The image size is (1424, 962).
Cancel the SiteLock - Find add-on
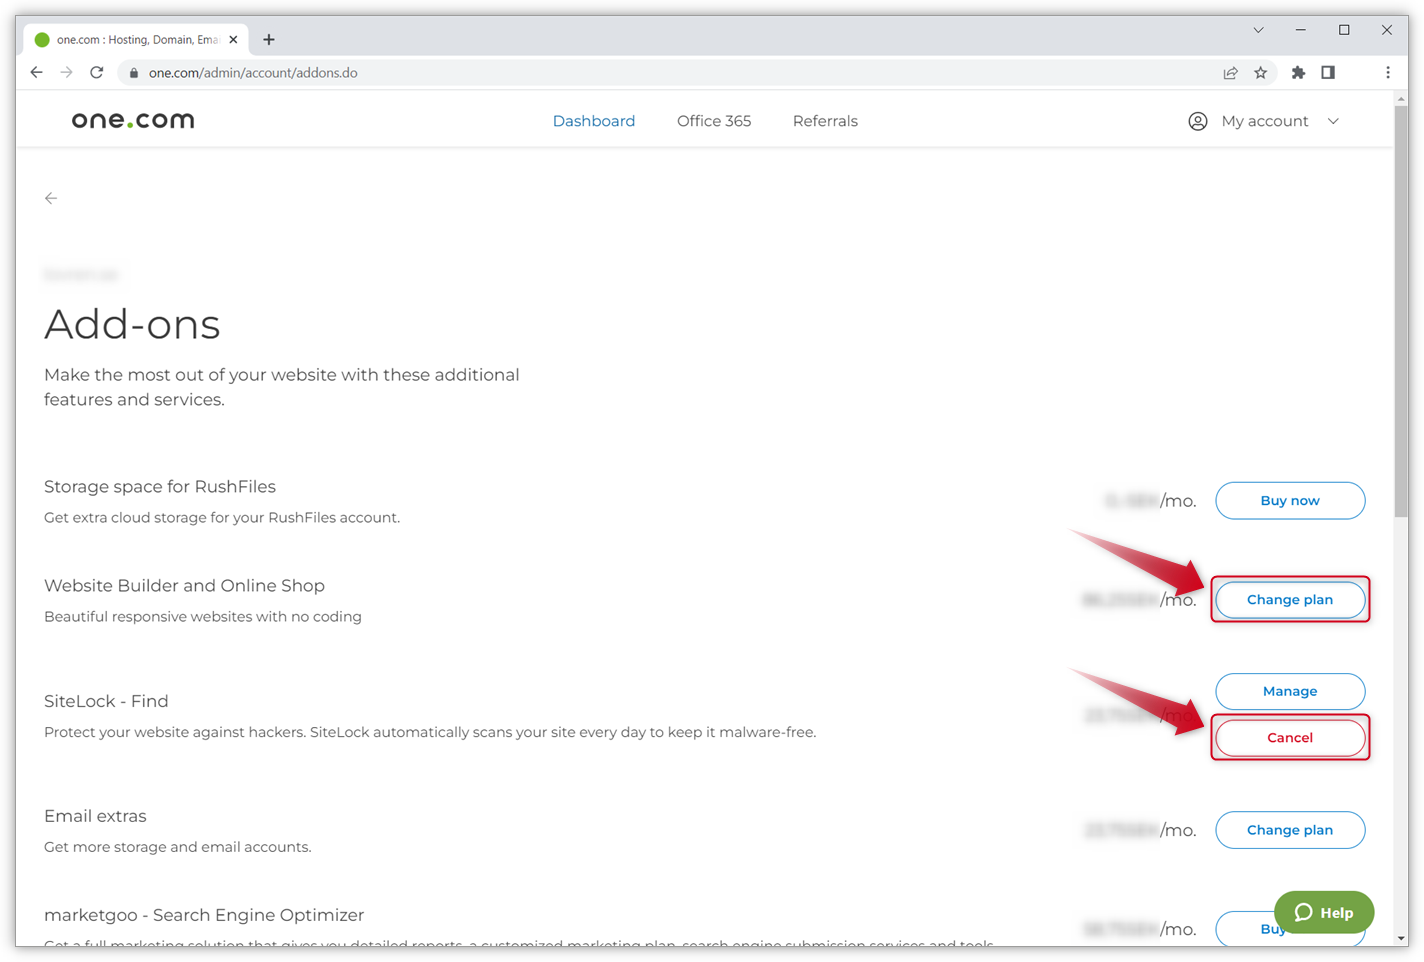coord(1290,737)
